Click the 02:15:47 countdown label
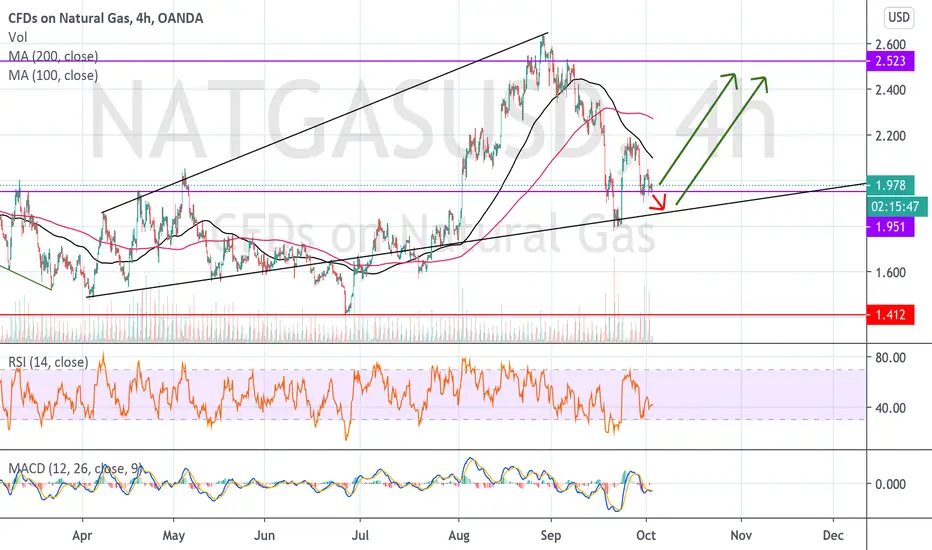This screenshot has height=550, width=932. [895, 207]
